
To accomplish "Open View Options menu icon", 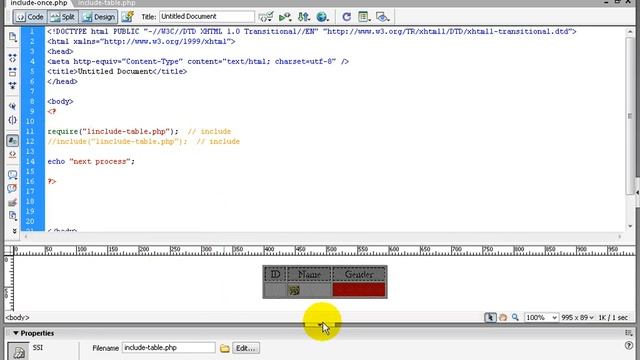I will [x=364, y=17].
